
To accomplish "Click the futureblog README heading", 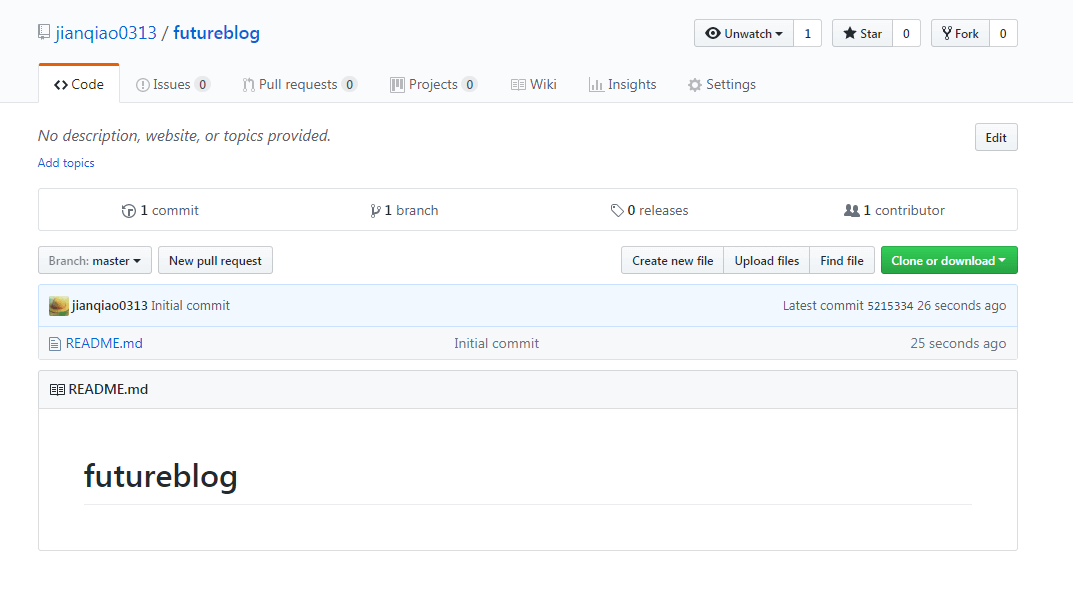I will tap(161, 476).
